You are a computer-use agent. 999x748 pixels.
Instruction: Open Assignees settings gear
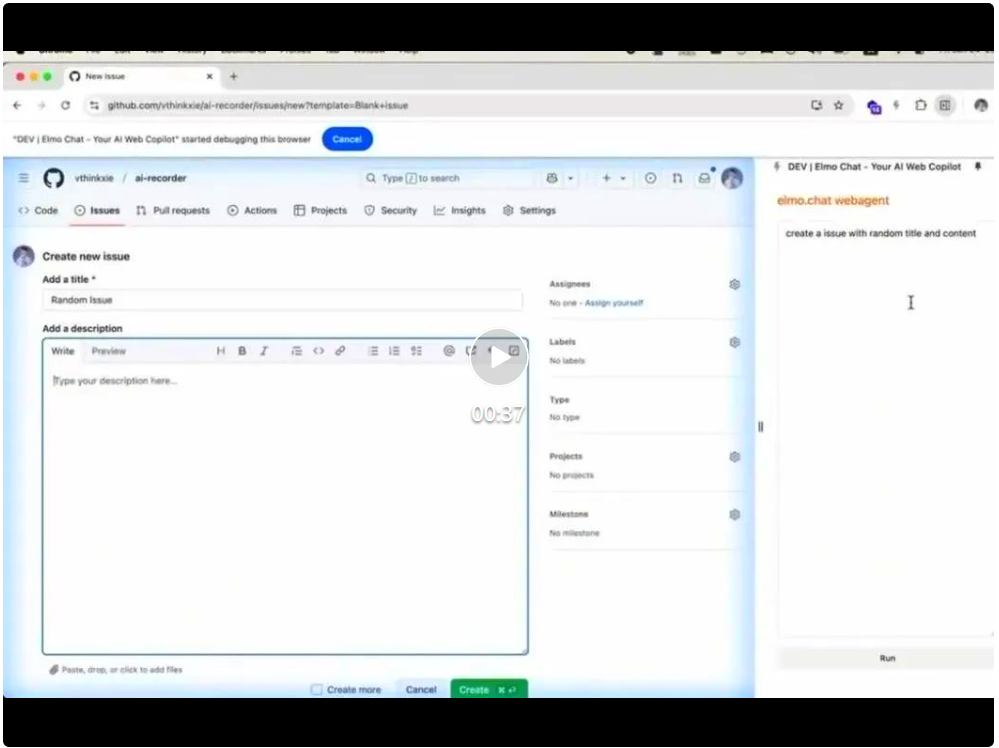pyautogui.click(x=735, y=285)
